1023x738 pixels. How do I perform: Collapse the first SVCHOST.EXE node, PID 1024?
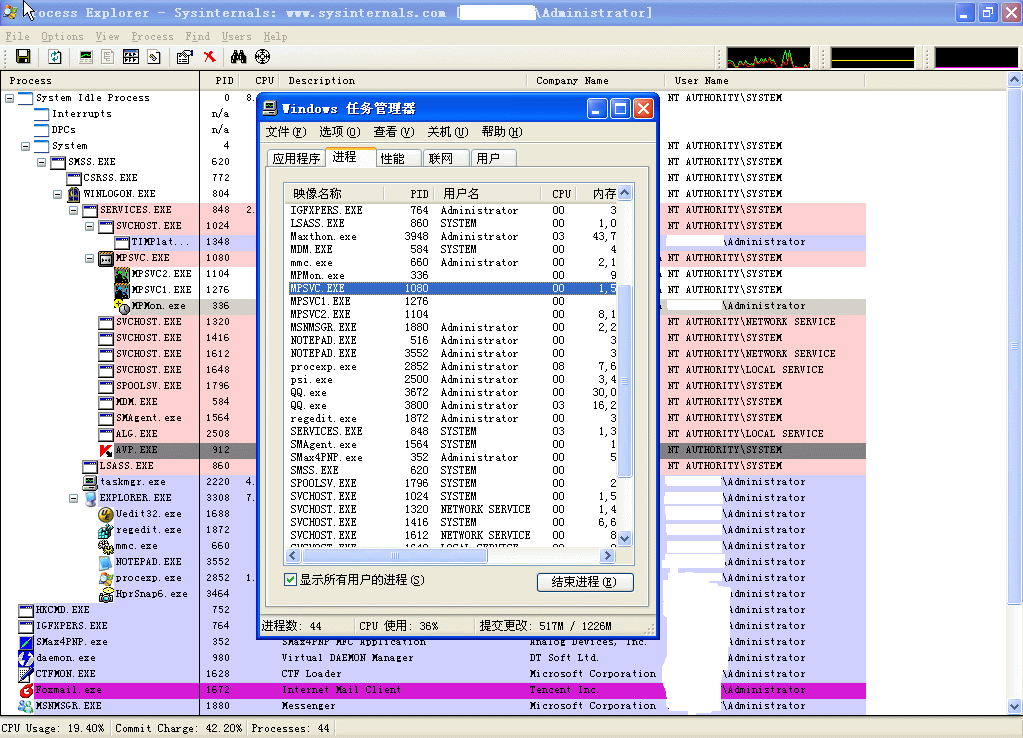click(x=89, y=226)
